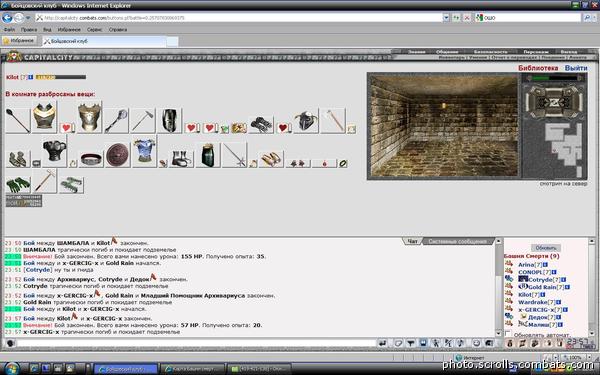Pick up the green gloves item
This screenshot has width=600, height=375.
pos(18,185)
